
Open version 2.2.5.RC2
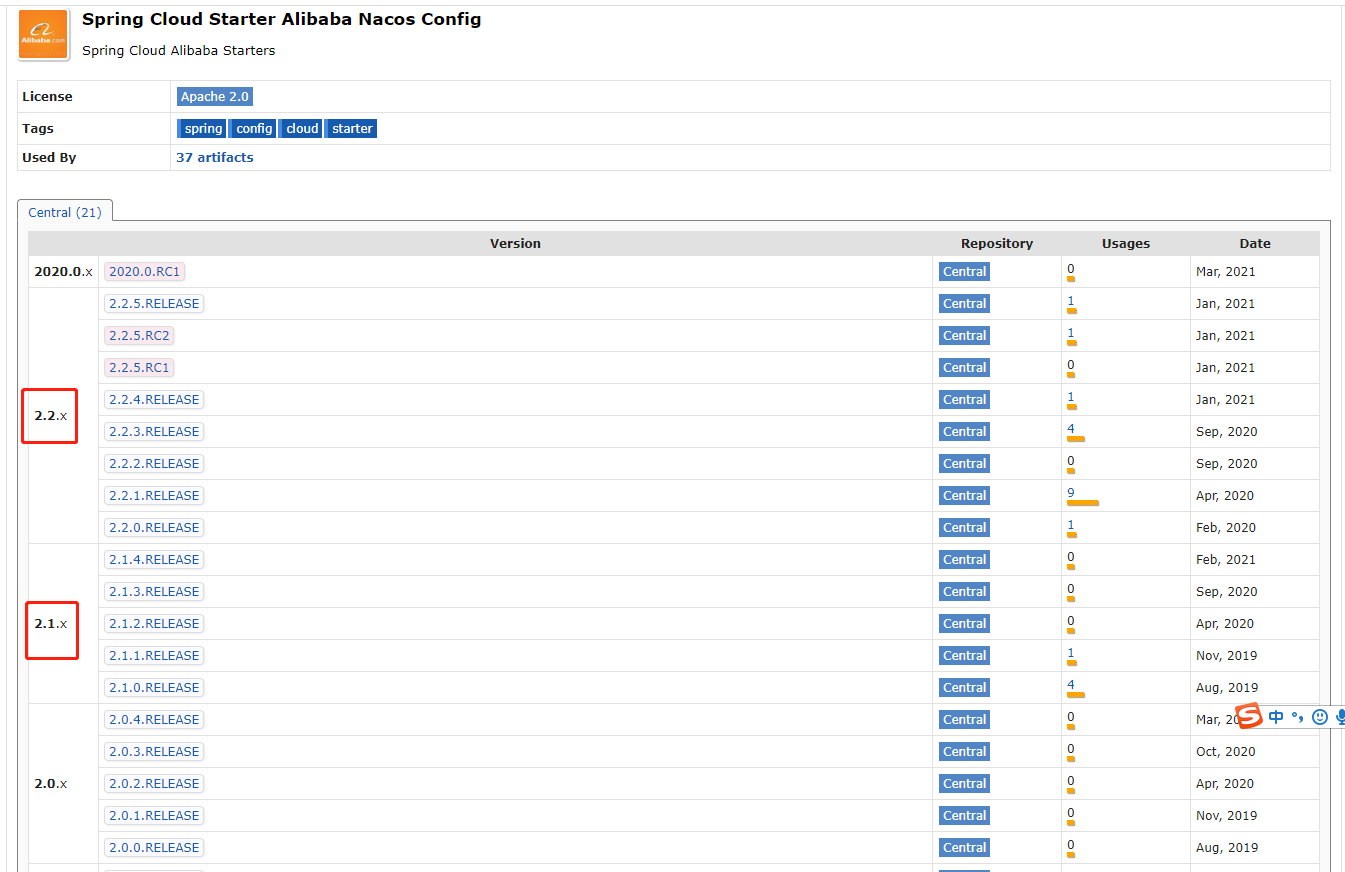point(139,336)
